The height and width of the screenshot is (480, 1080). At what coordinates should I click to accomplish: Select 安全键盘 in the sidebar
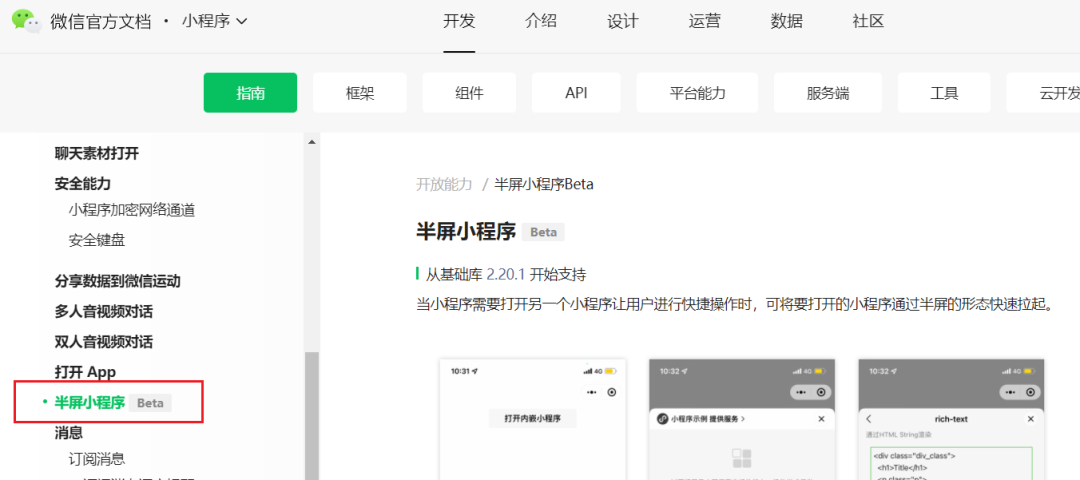tap(97, 240)
